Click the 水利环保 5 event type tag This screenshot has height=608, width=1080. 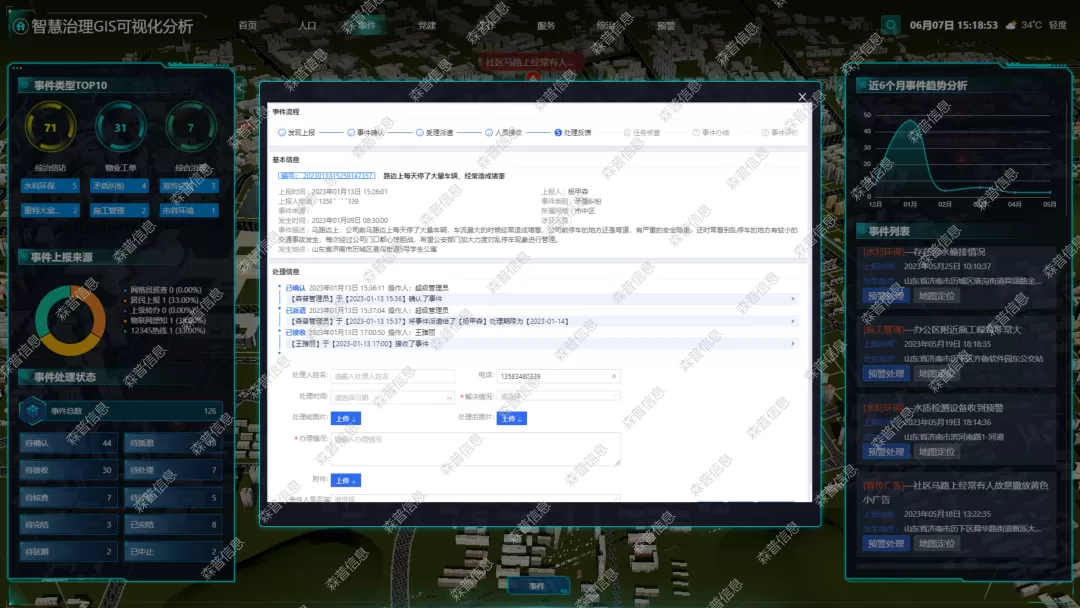(50, 186)
